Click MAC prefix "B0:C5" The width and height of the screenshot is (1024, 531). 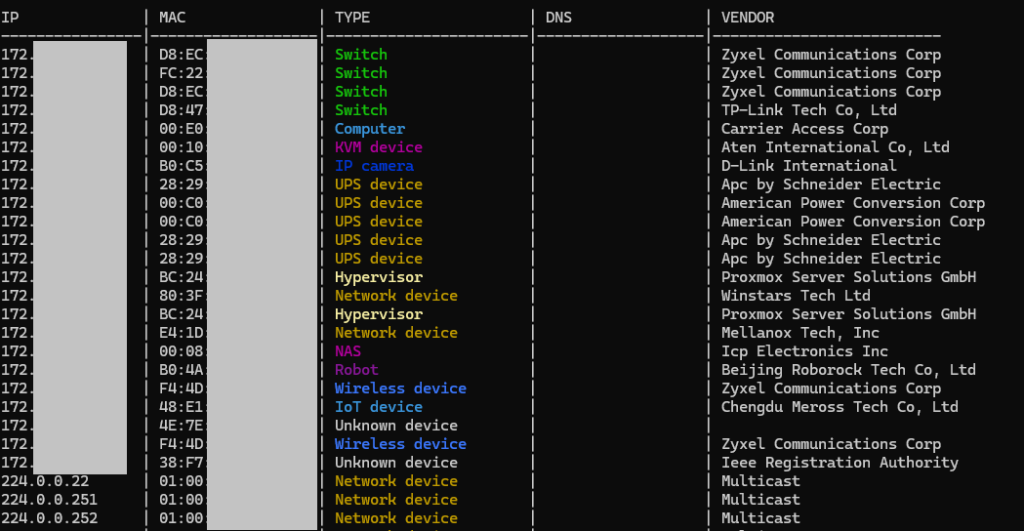pos(182,166)
